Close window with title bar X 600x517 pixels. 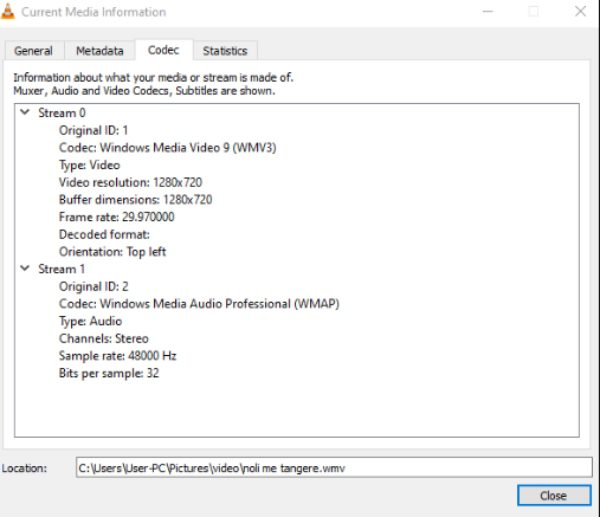click(580, 11)
